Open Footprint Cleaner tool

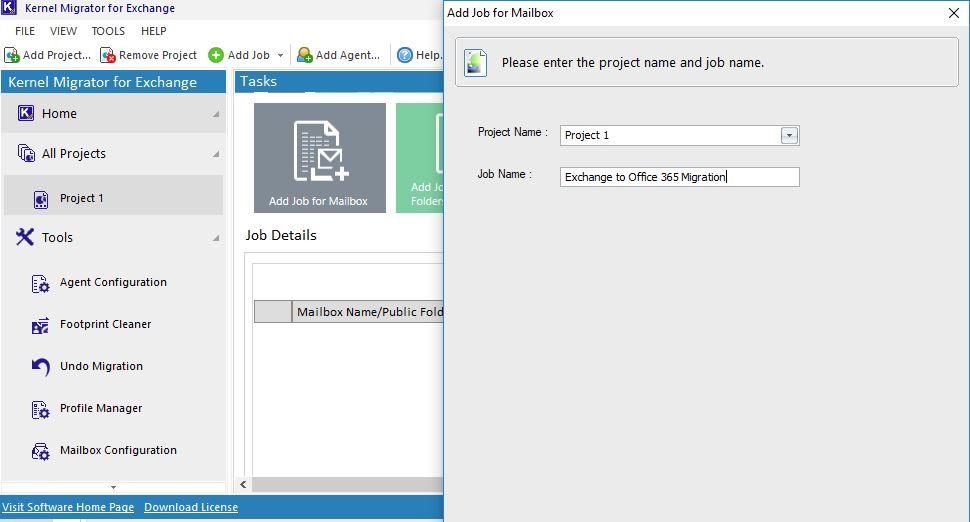[105, 324]
